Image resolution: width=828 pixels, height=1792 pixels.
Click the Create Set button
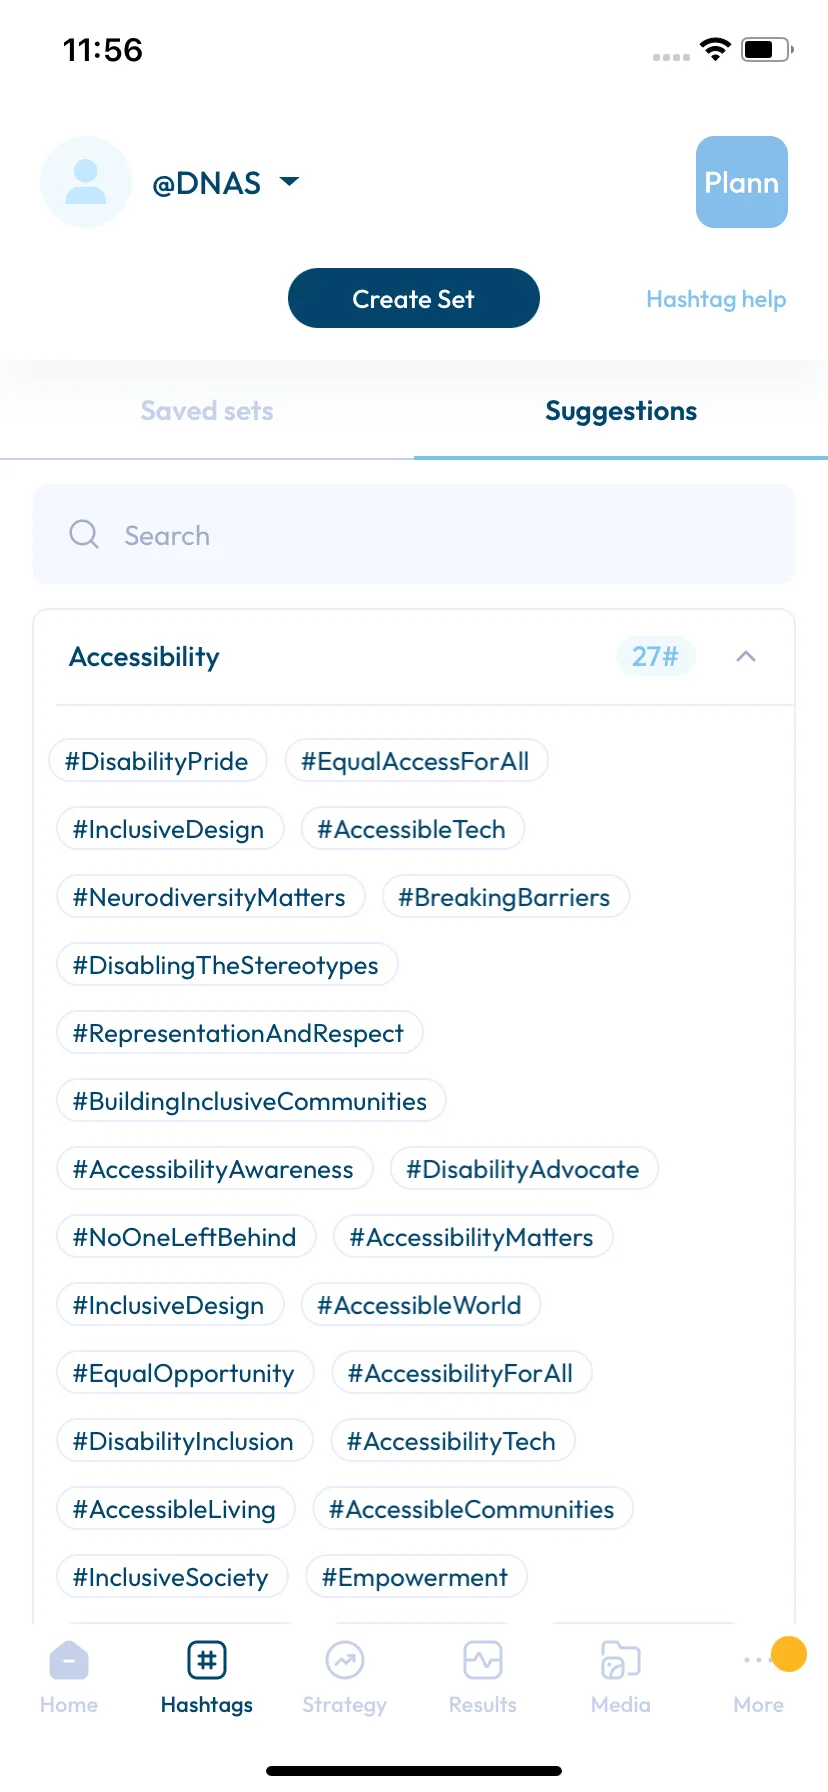[414, 298]
